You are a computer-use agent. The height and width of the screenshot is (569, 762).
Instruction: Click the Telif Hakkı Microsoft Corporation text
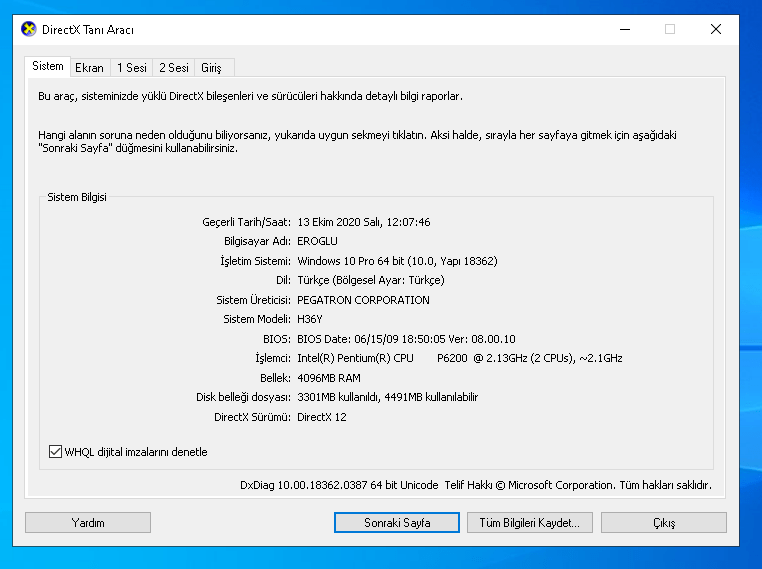(x=578, y=485)
